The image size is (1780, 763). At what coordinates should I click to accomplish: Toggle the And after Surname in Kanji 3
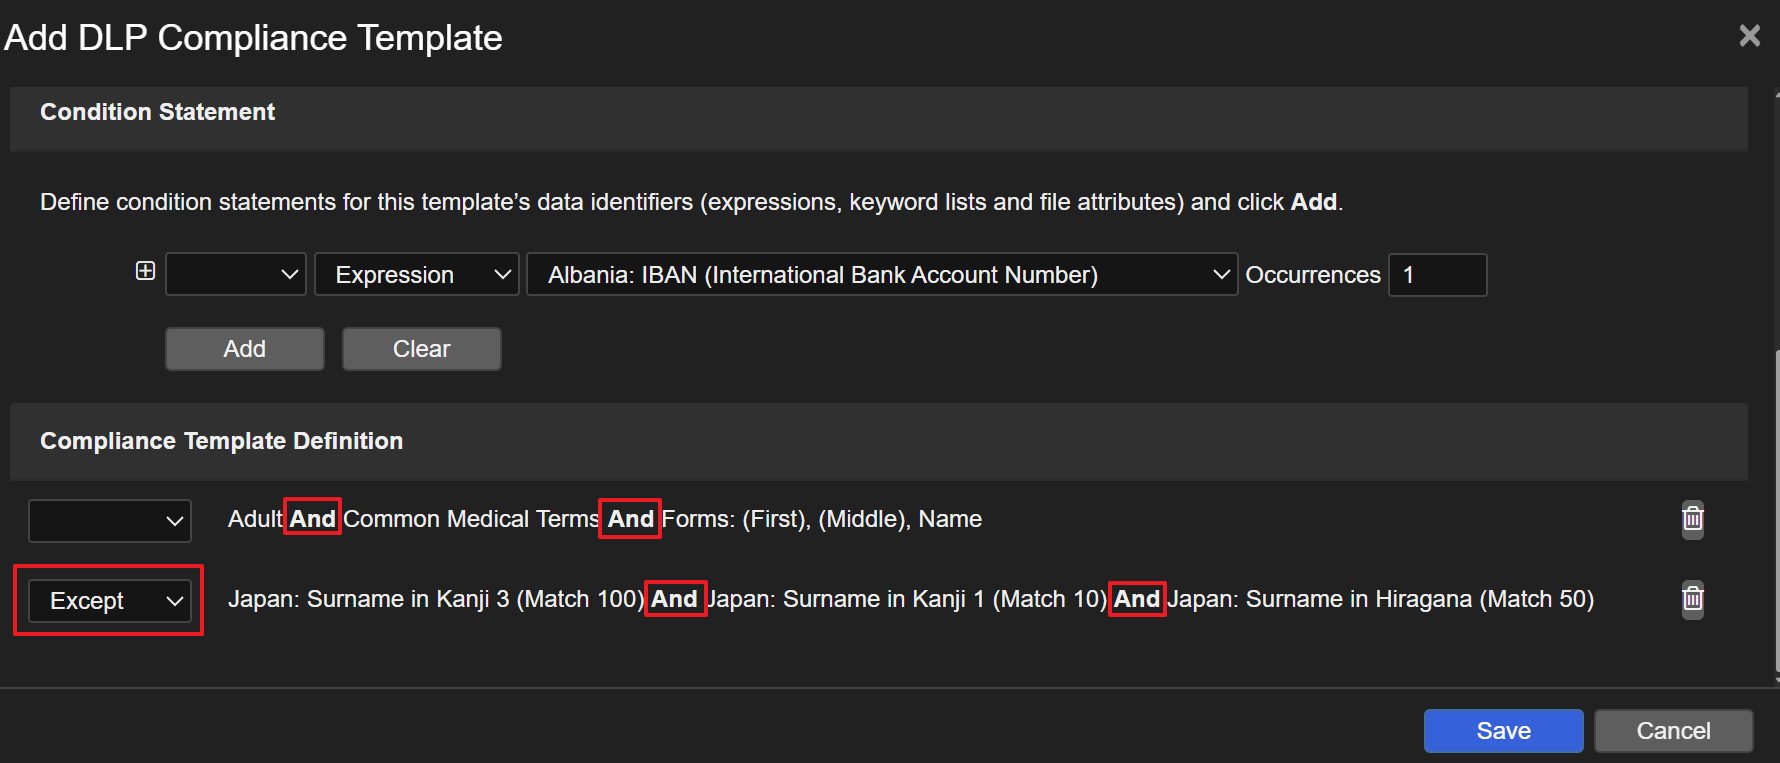pos(675,599)
